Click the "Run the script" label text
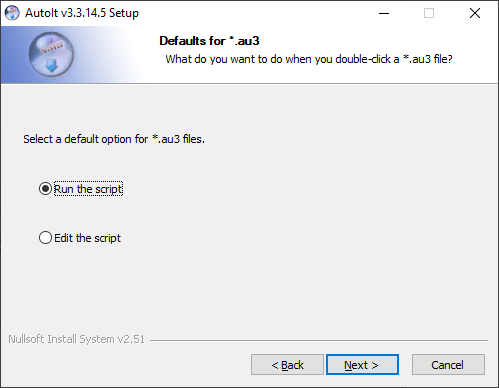The height and width of the screenshot is (388, 499). click(88, 189)
